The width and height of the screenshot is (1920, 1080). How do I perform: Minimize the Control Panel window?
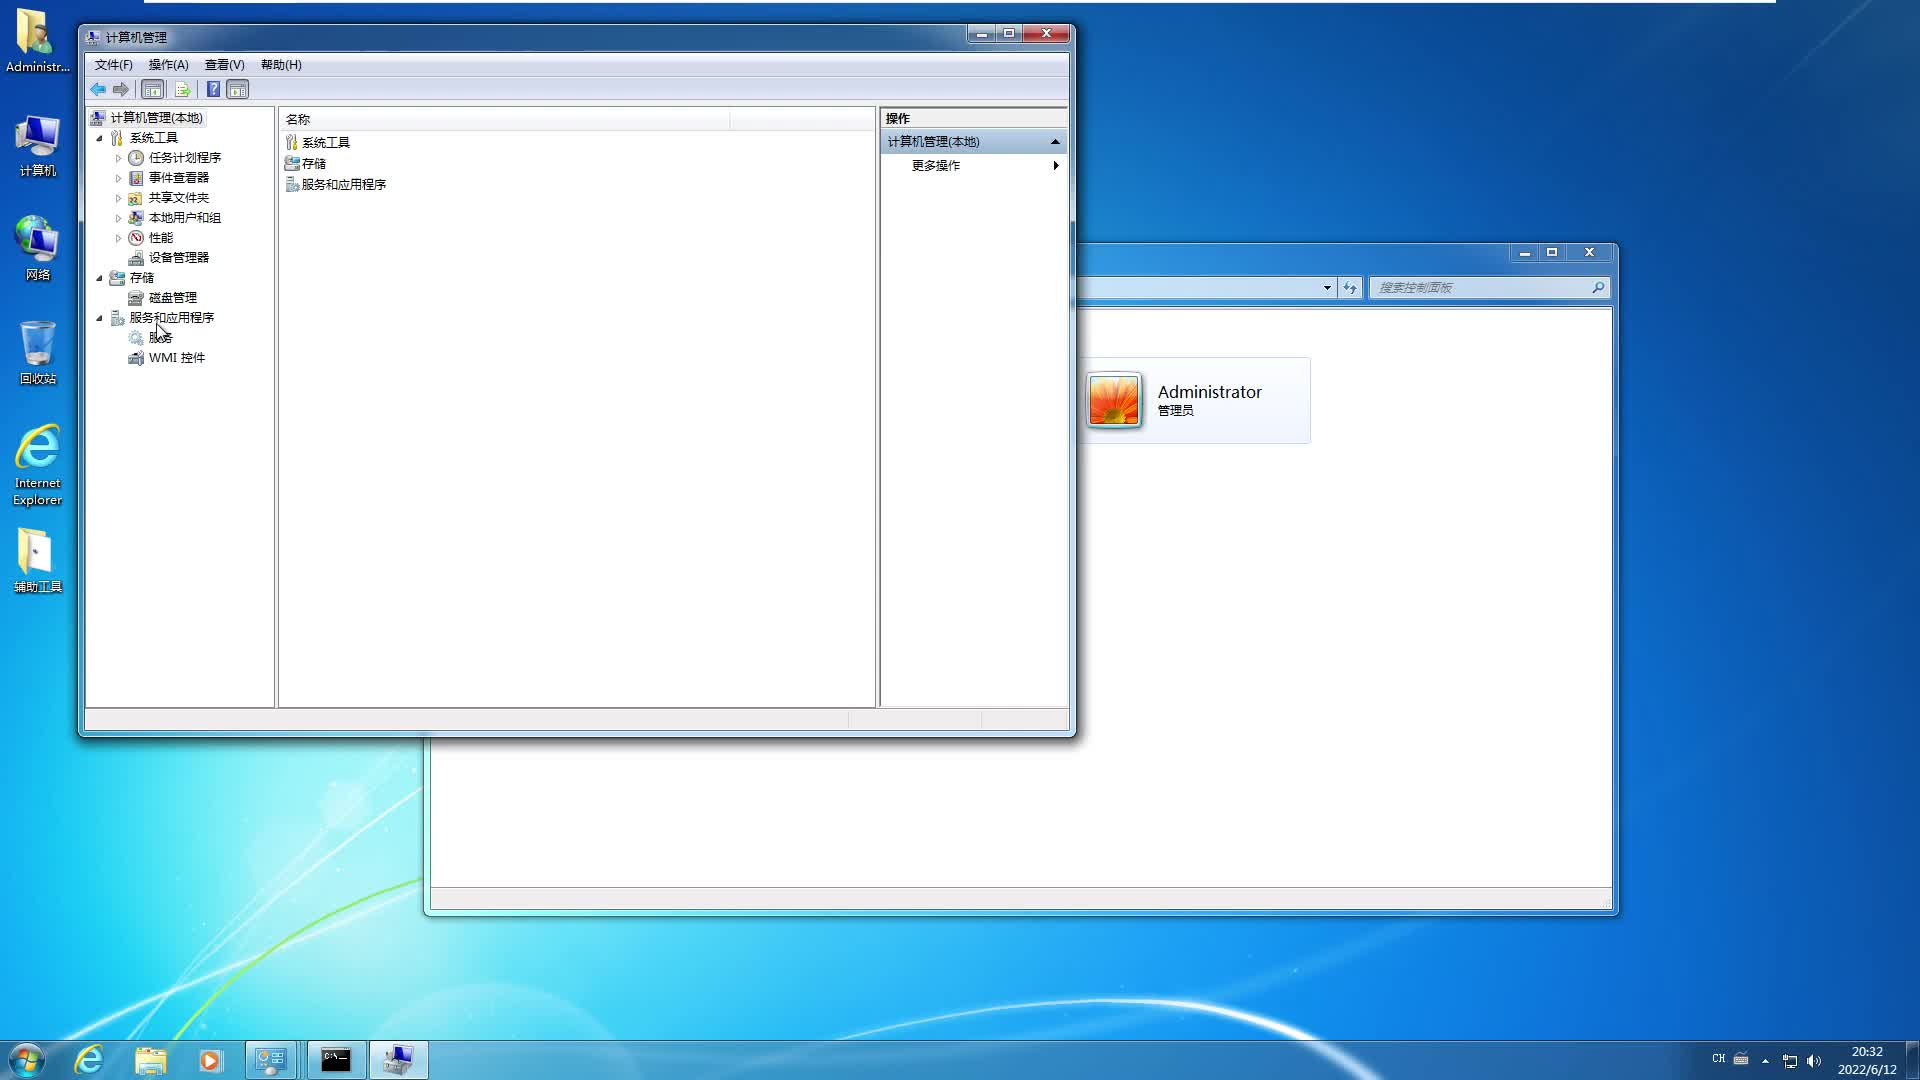[1525, 253]
